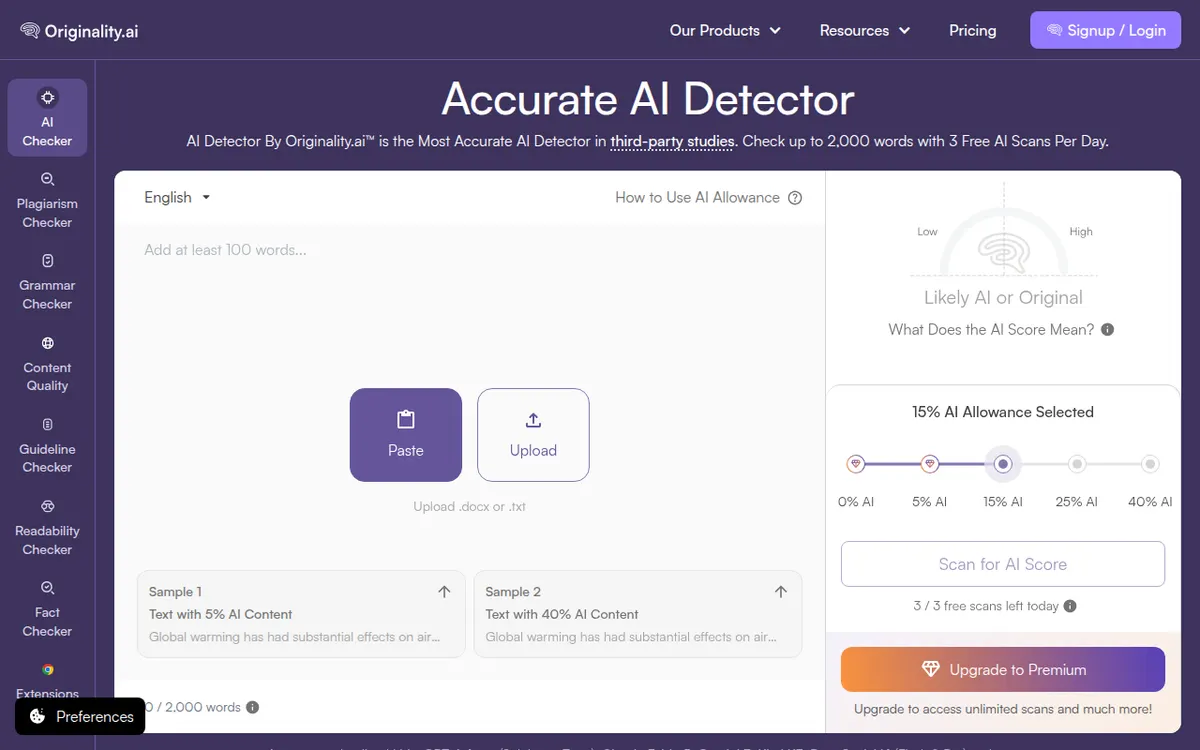Expand the Our Products menu
This screenshot has width=1200, height=750.
pos(725,31)
